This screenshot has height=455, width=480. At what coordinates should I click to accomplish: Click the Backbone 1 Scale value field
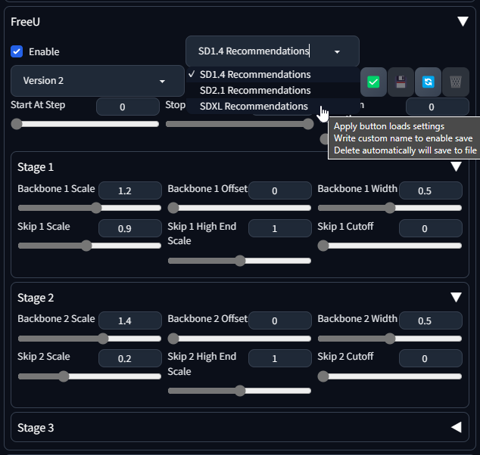(x=130, y=191)
